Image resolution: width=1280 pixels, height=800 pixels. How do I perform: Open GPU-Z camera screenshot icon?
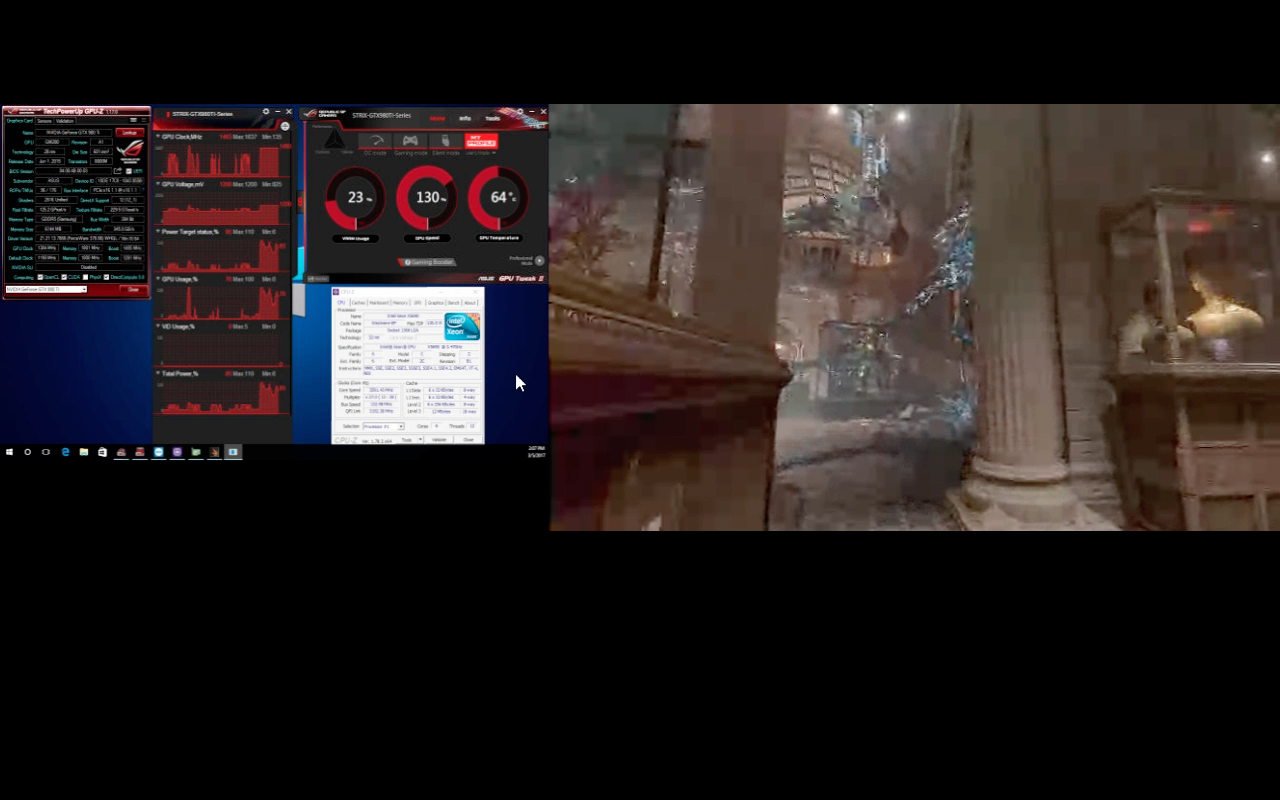coord(133,120)
